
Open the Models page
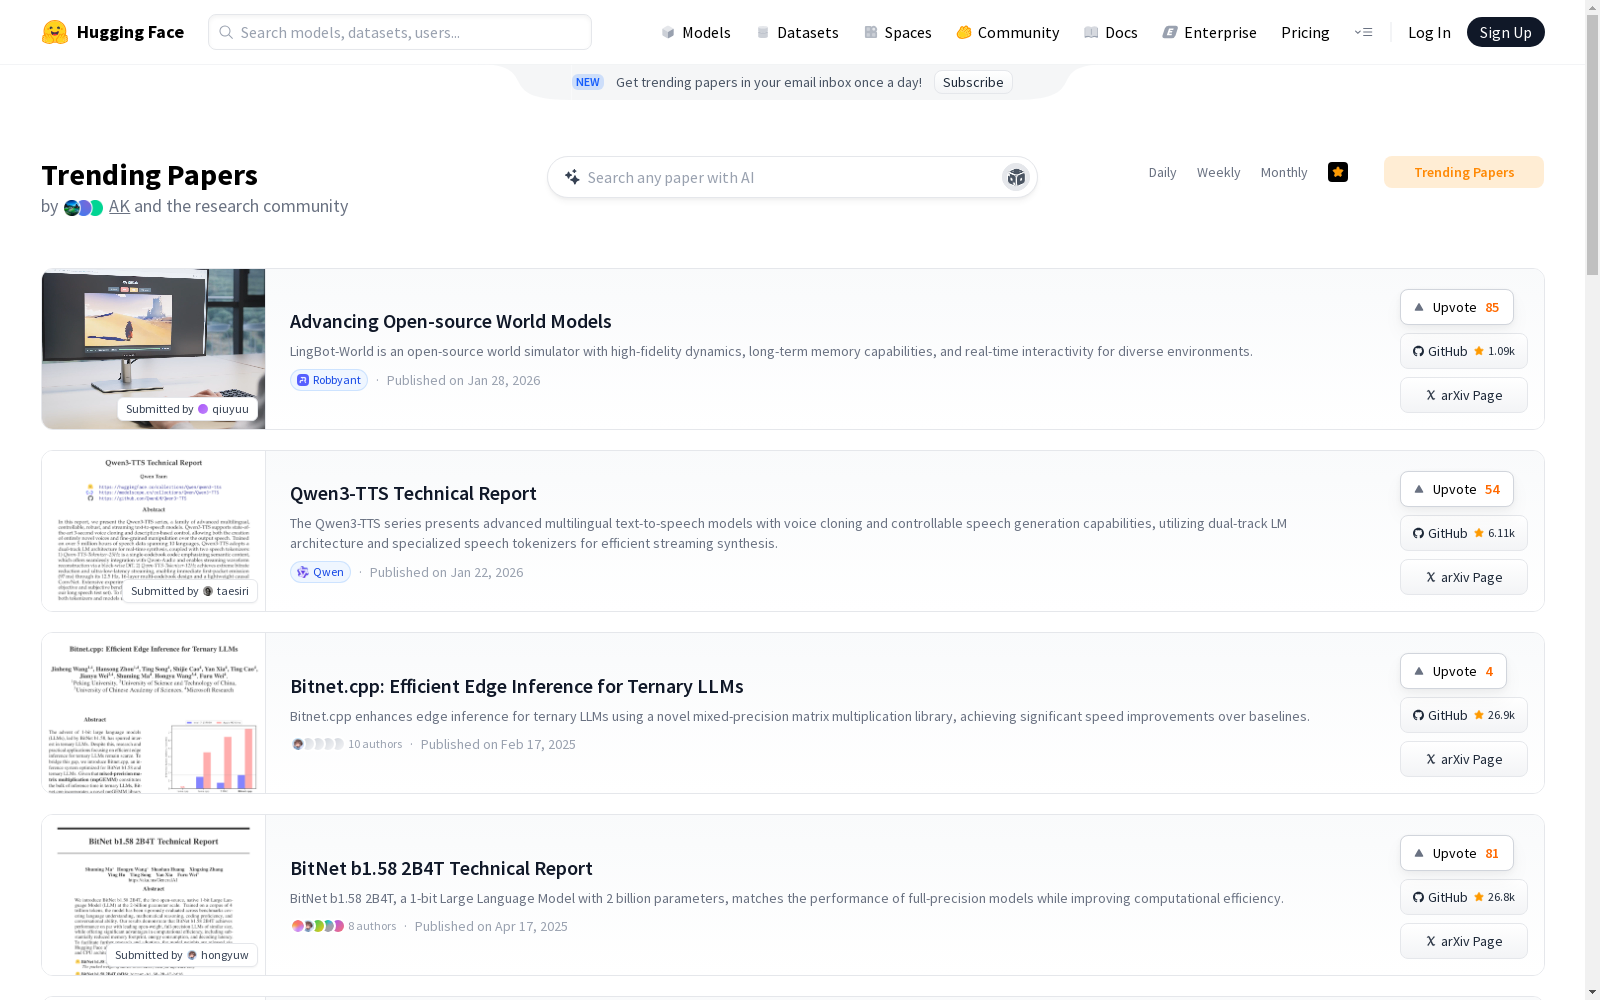(x=696, y=32)
